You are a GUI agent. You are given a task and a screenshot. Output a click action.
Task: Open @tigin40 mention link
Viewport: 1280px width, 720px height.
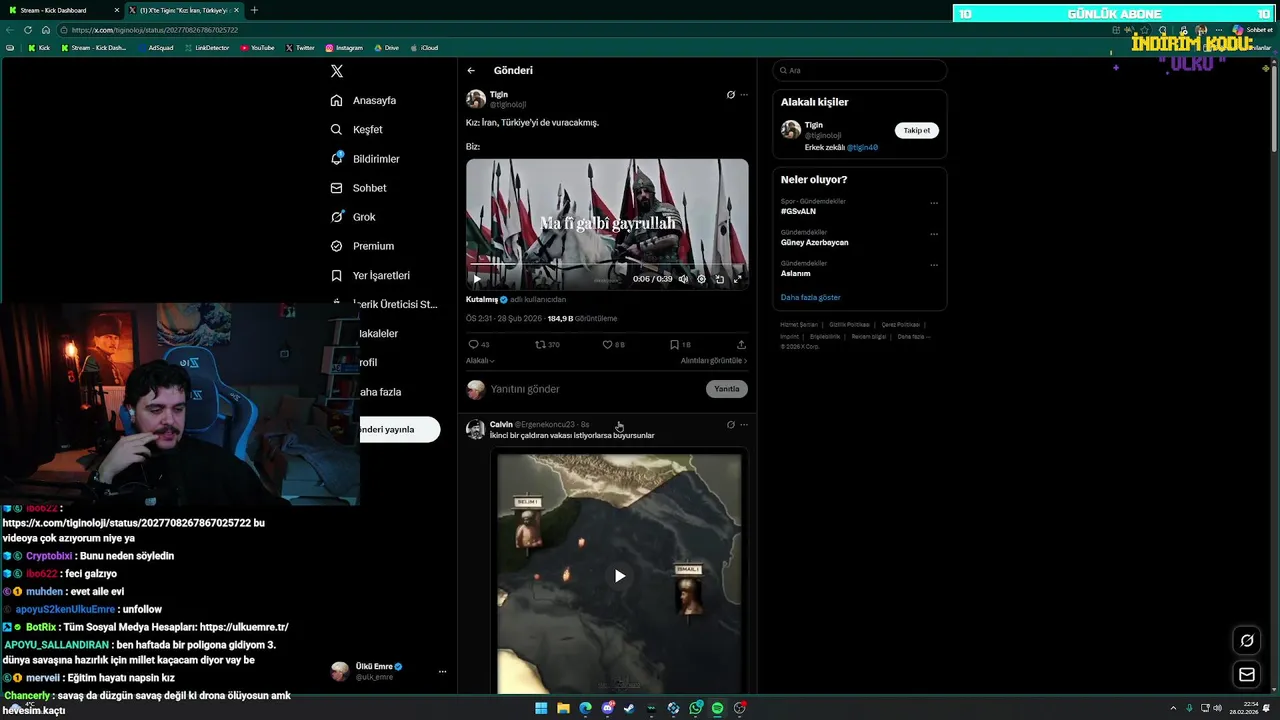pos(862,148)
